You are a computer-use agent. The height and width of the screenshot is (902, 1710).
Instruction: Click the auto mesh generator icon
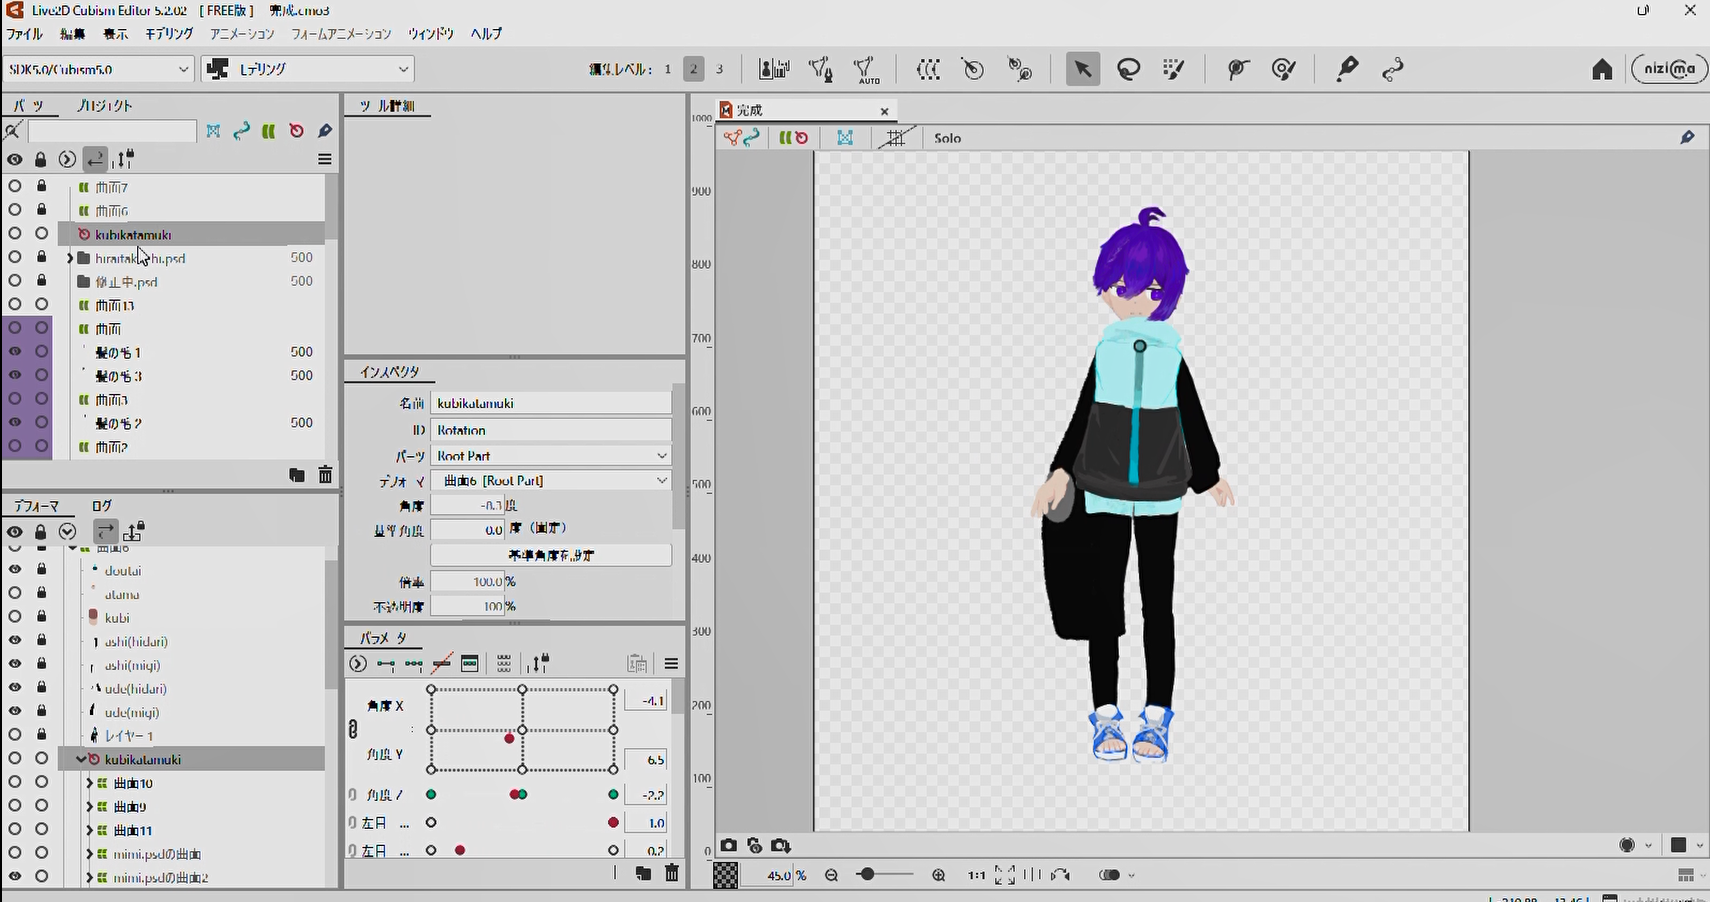(867, 69)
